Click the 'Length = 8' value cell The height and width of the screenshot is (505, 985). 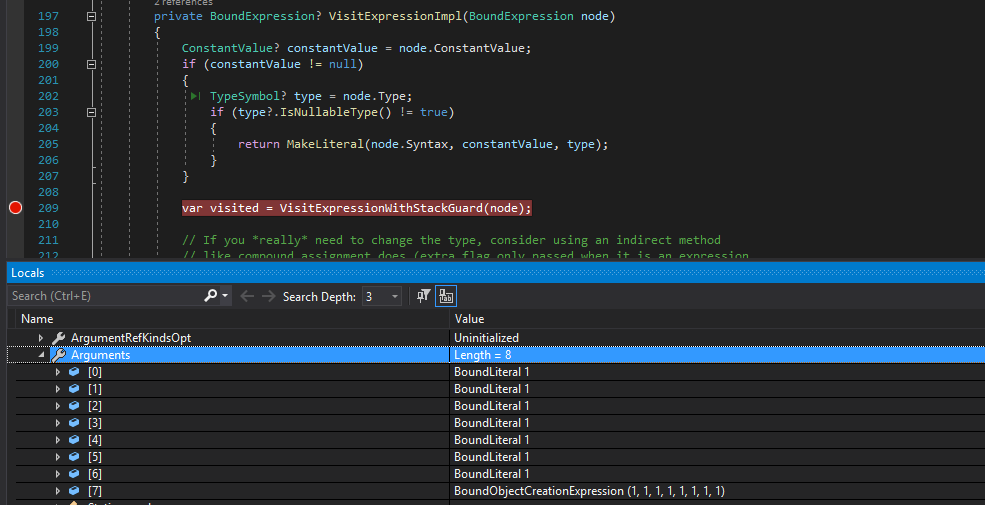click(482, 355)
